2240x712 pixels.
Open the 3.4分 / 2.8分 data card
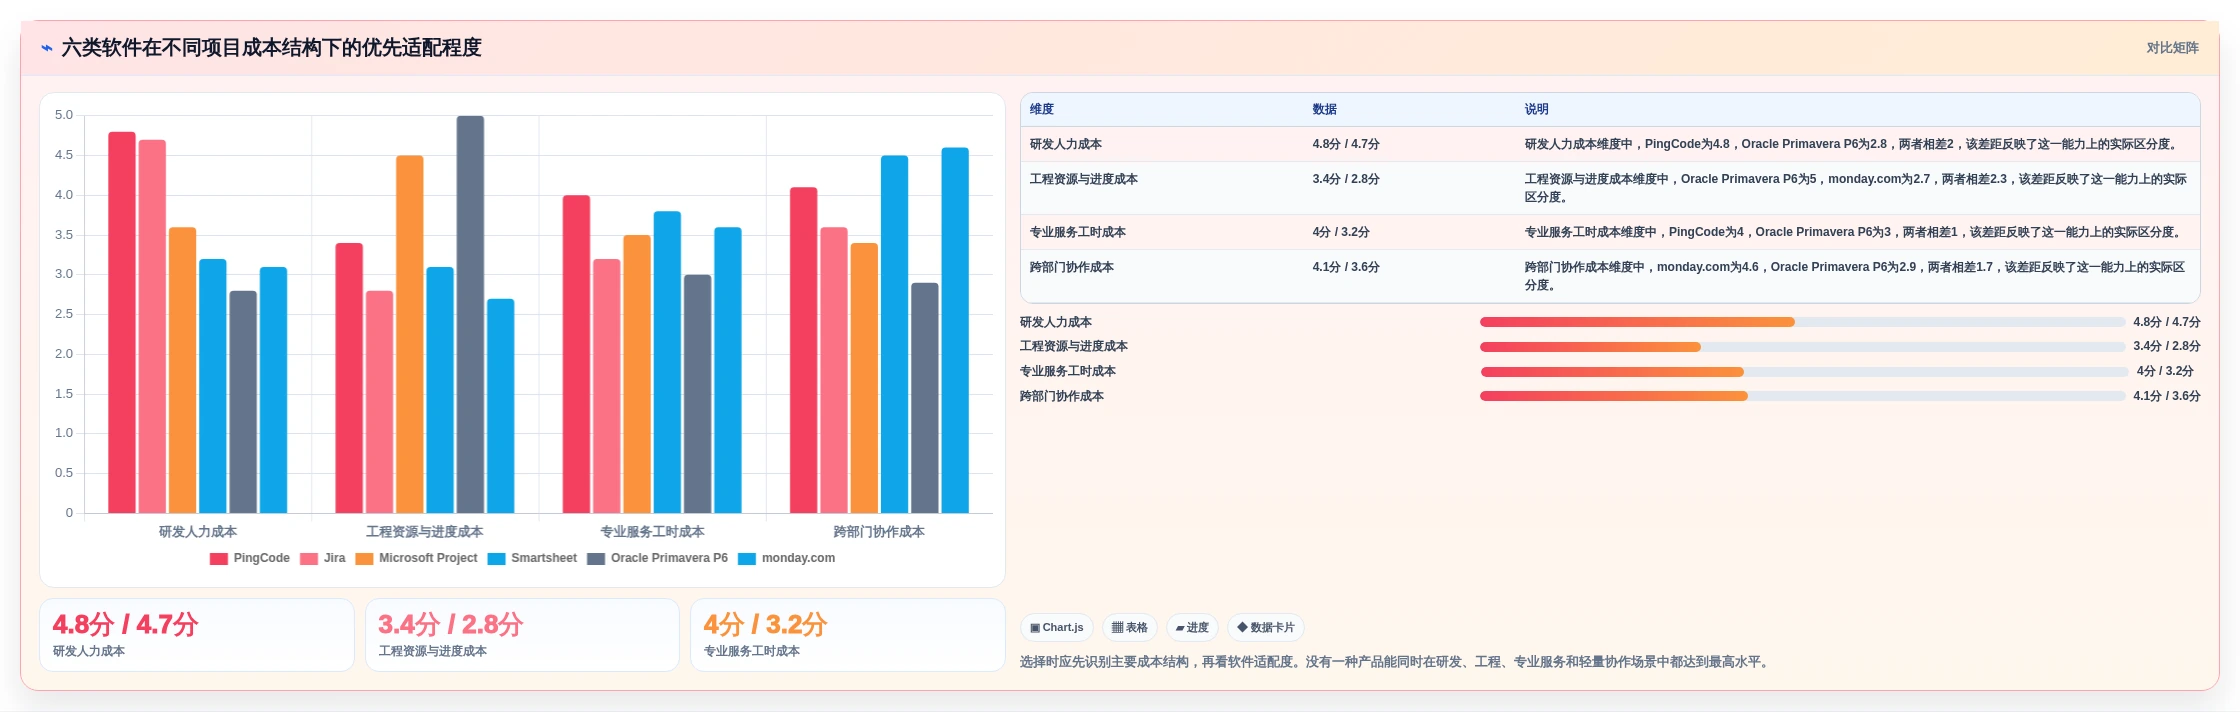522,635
